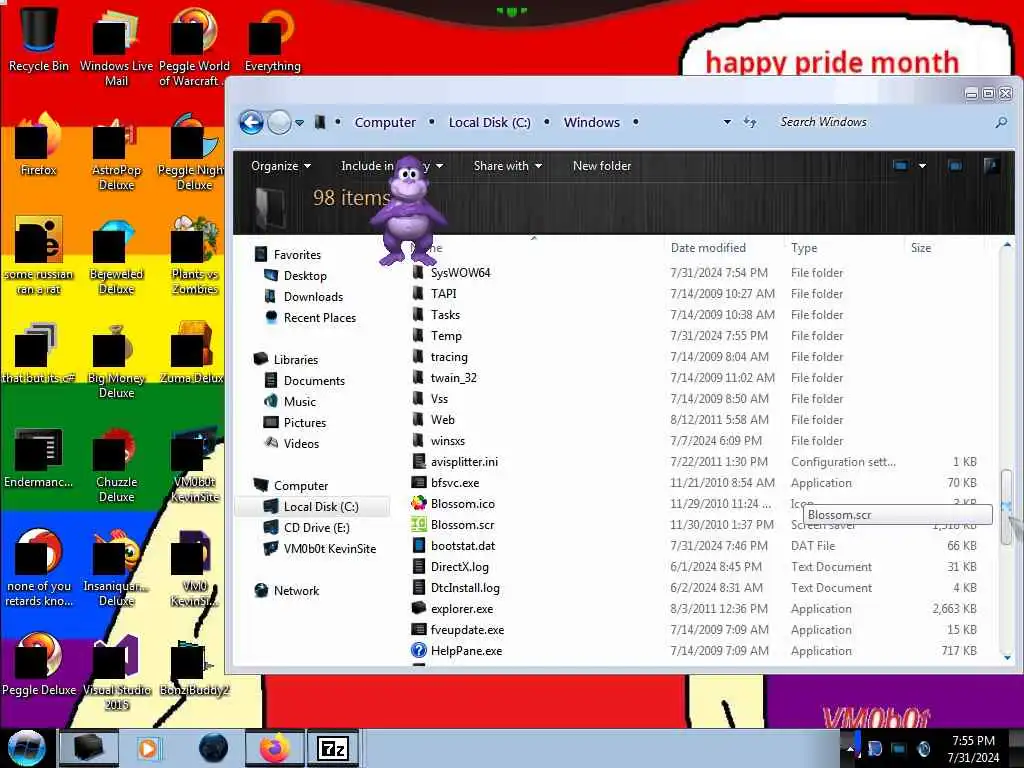Select Computer in the navigation pane
Viewport: 1024px width, 768px height.
(x=300, y=486)
